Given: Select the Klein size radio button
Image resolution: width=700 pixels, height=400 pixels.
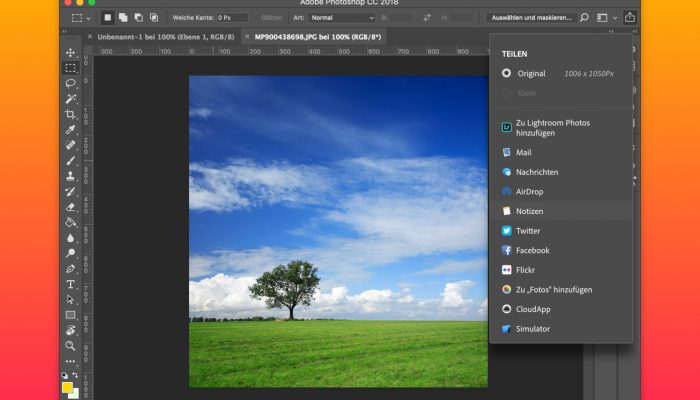Looking at the screenshot, I should (x=506, y=93).
